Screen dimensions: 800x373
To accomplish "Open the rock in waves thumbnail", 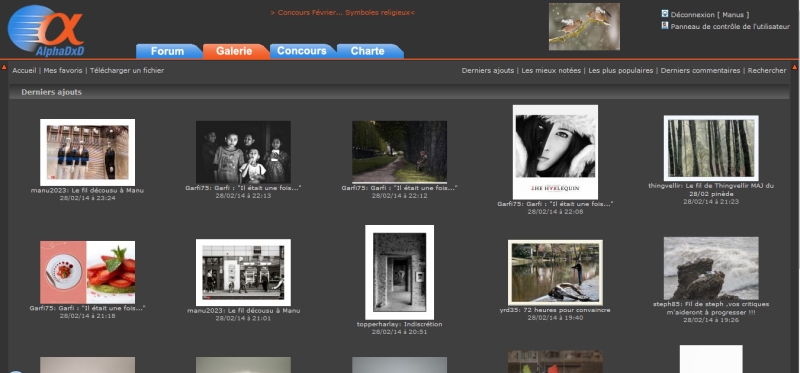I will click(711, 268).
